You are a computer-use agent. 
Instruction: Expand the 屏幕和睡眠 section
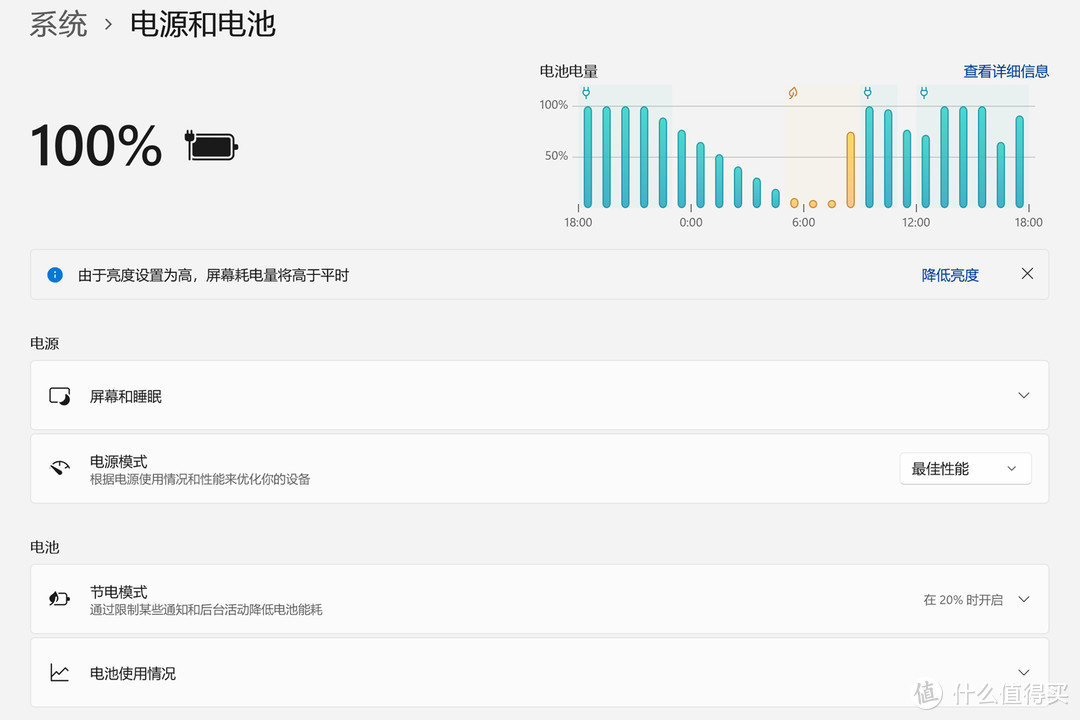click(1023, 395)
